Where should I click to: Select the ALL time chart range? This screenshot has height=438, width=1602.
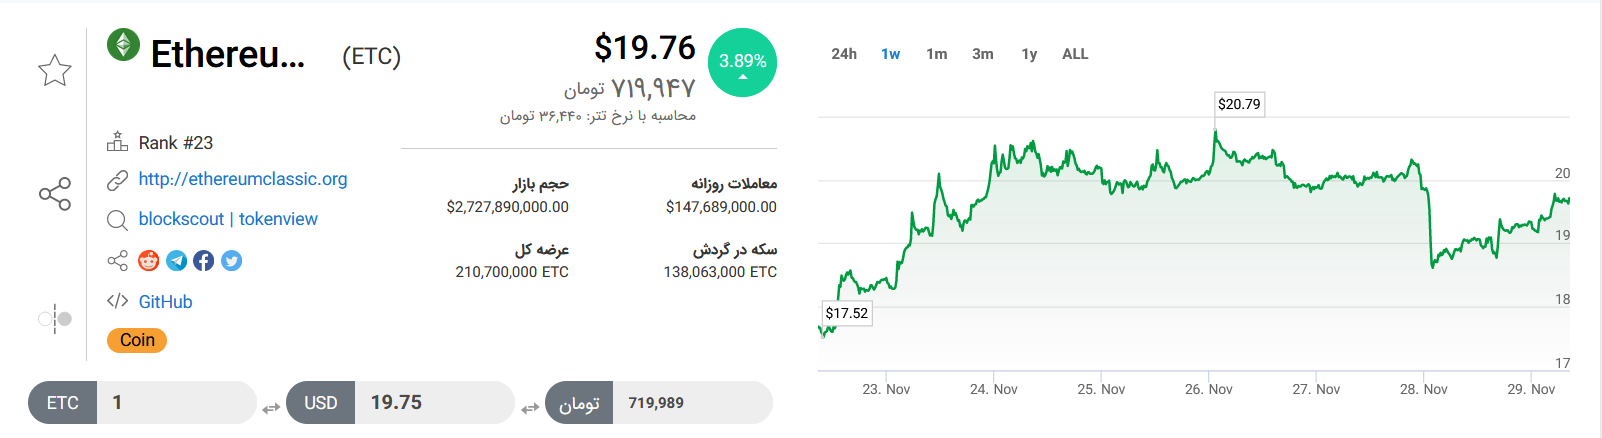(x=1075, y=54)
